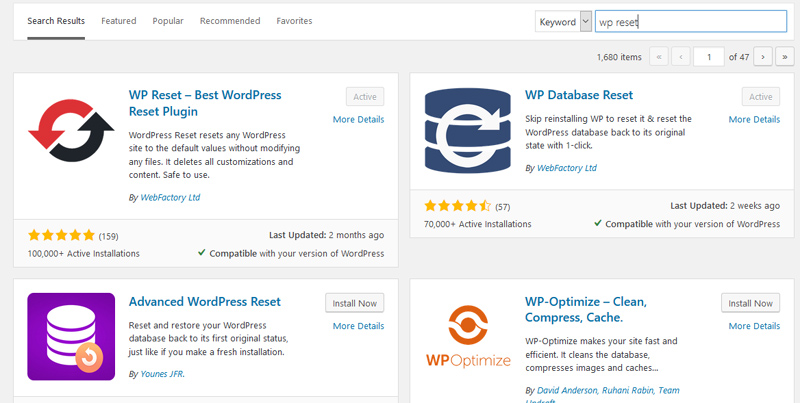This screenshot has height=403, width=800.
Task: Switch to the Search Results tab
Action: click(56, 21)
